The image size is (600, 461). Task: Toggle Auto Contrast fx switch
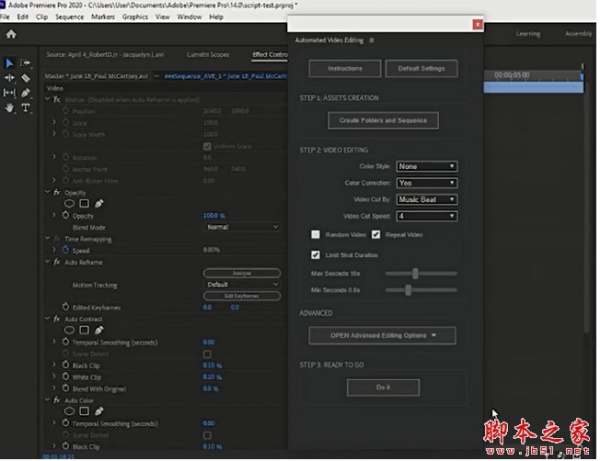[57, 319]
